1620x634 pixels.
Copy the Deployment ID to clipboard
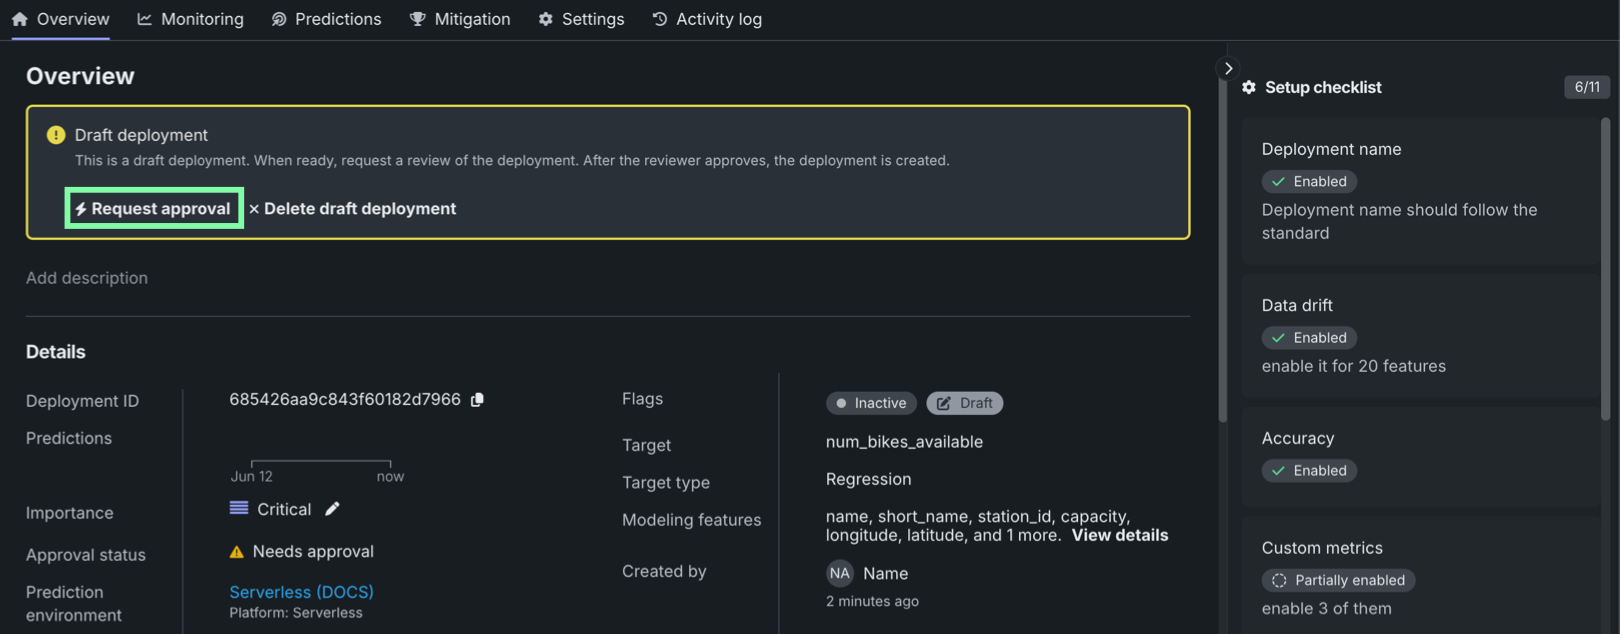tap(477, 400)
